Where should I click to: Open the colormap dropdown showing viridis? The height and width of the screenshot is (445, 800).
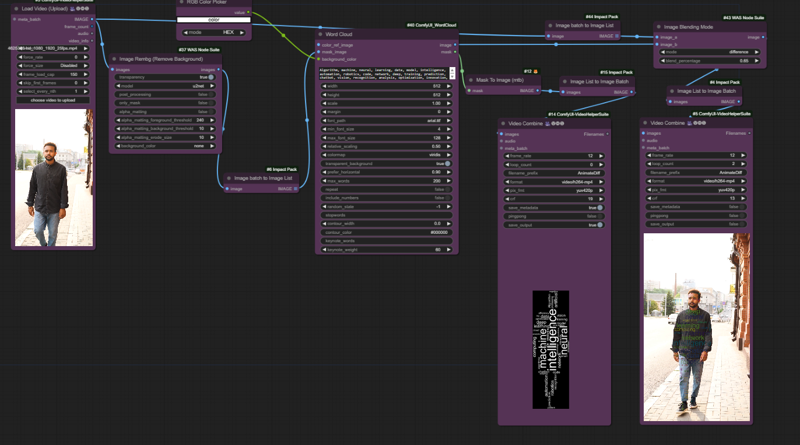point(386,155)
